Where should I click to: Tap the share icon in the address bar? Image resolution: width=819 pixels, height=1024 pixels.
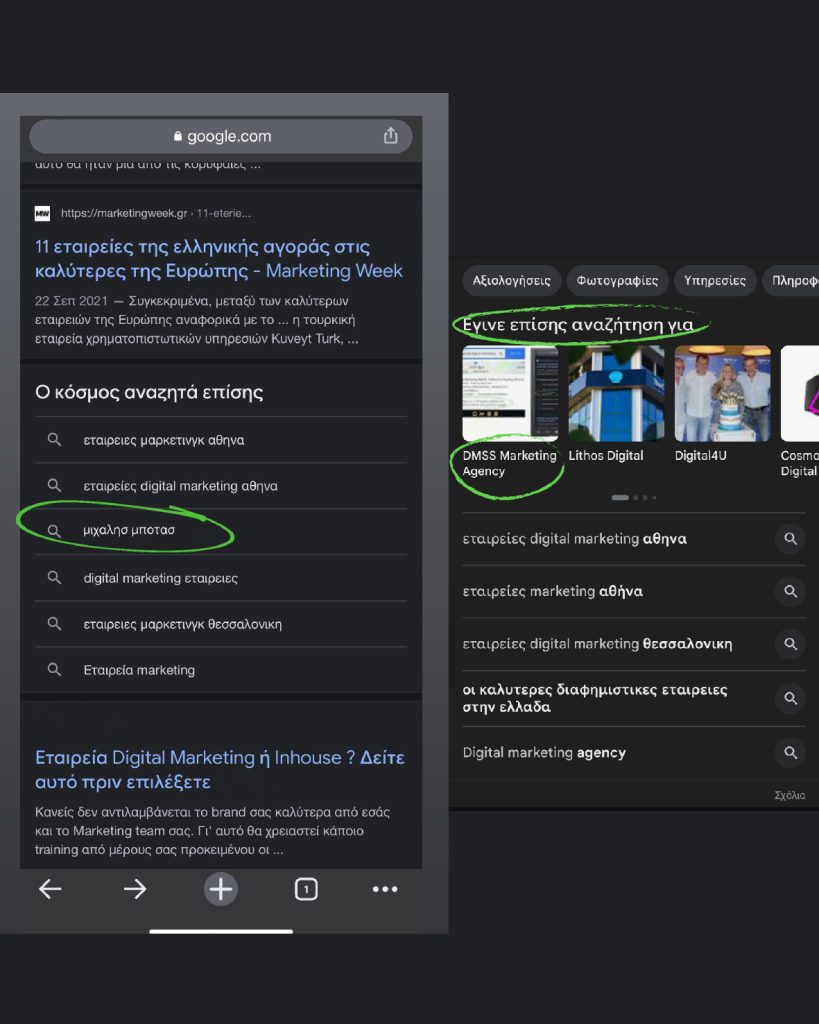391,136
